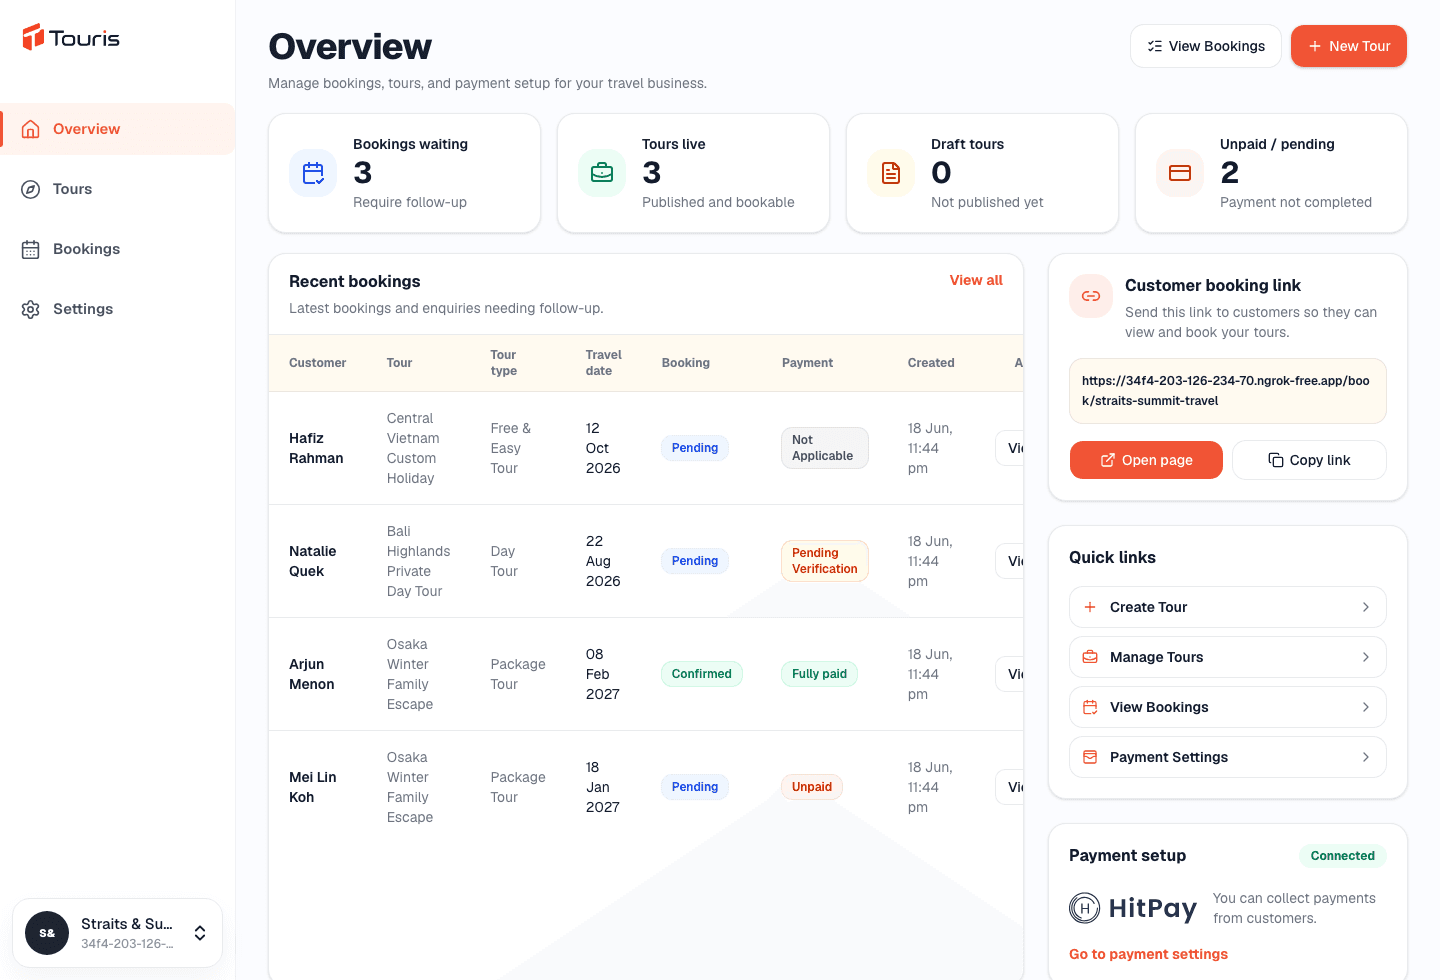
Task: Select customer Arjun Menon
Action: click(x=311, y=674)
